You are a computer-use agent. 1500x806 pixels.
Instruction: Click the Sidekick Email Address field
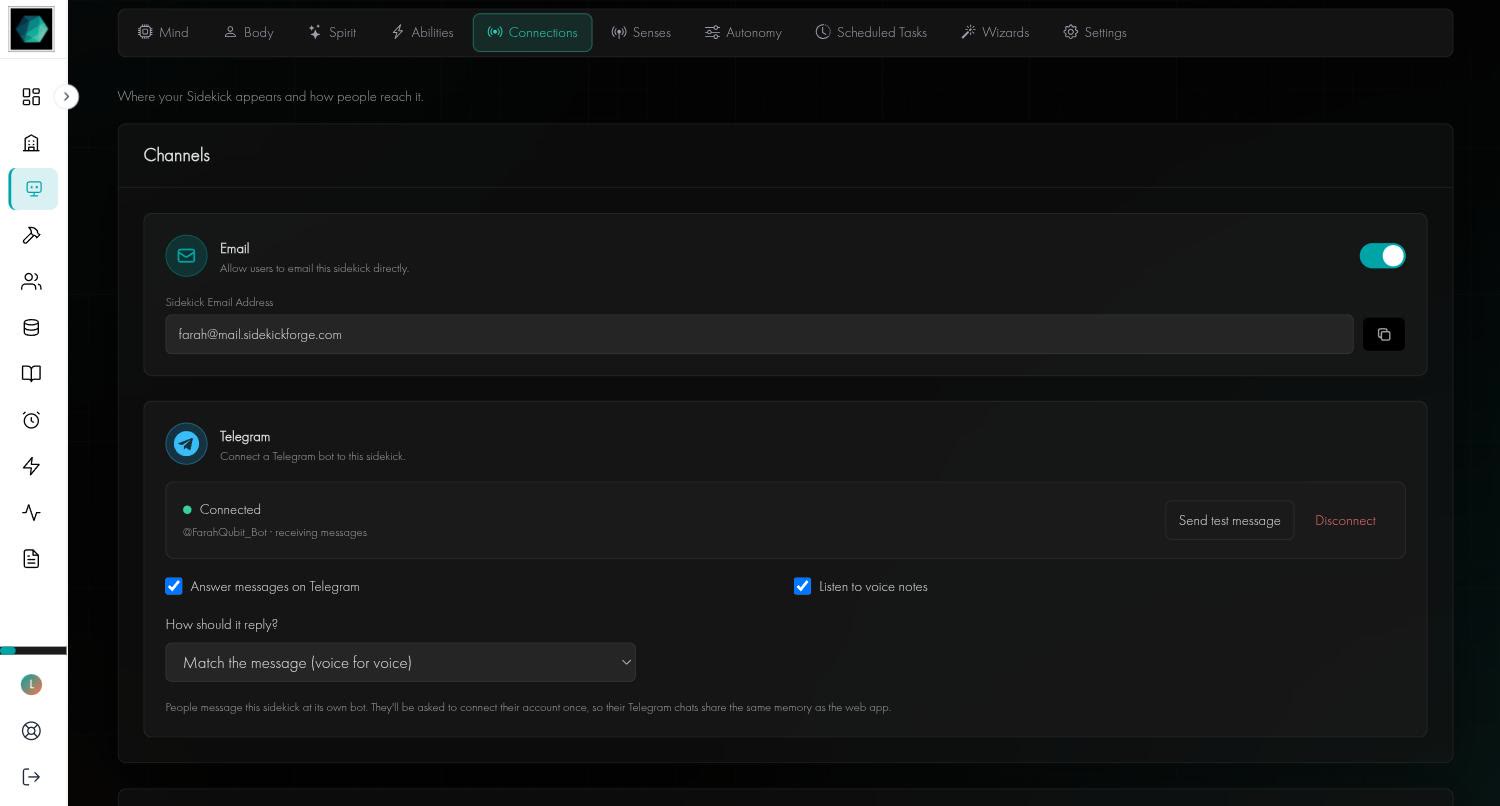[759, 334]
